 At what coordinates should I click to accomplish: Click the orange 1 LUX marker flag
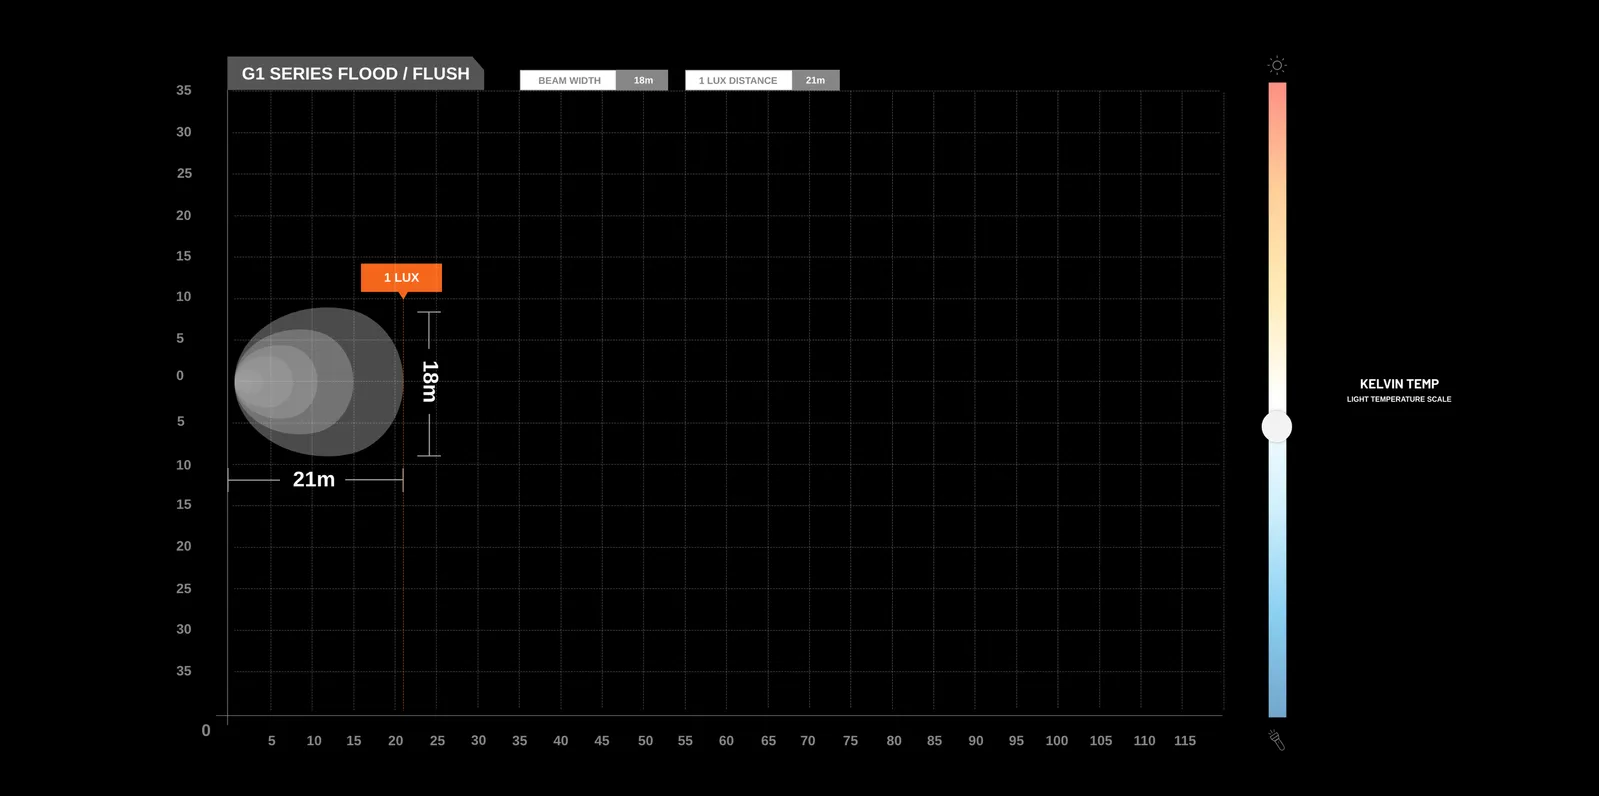[x=401, y=278]
